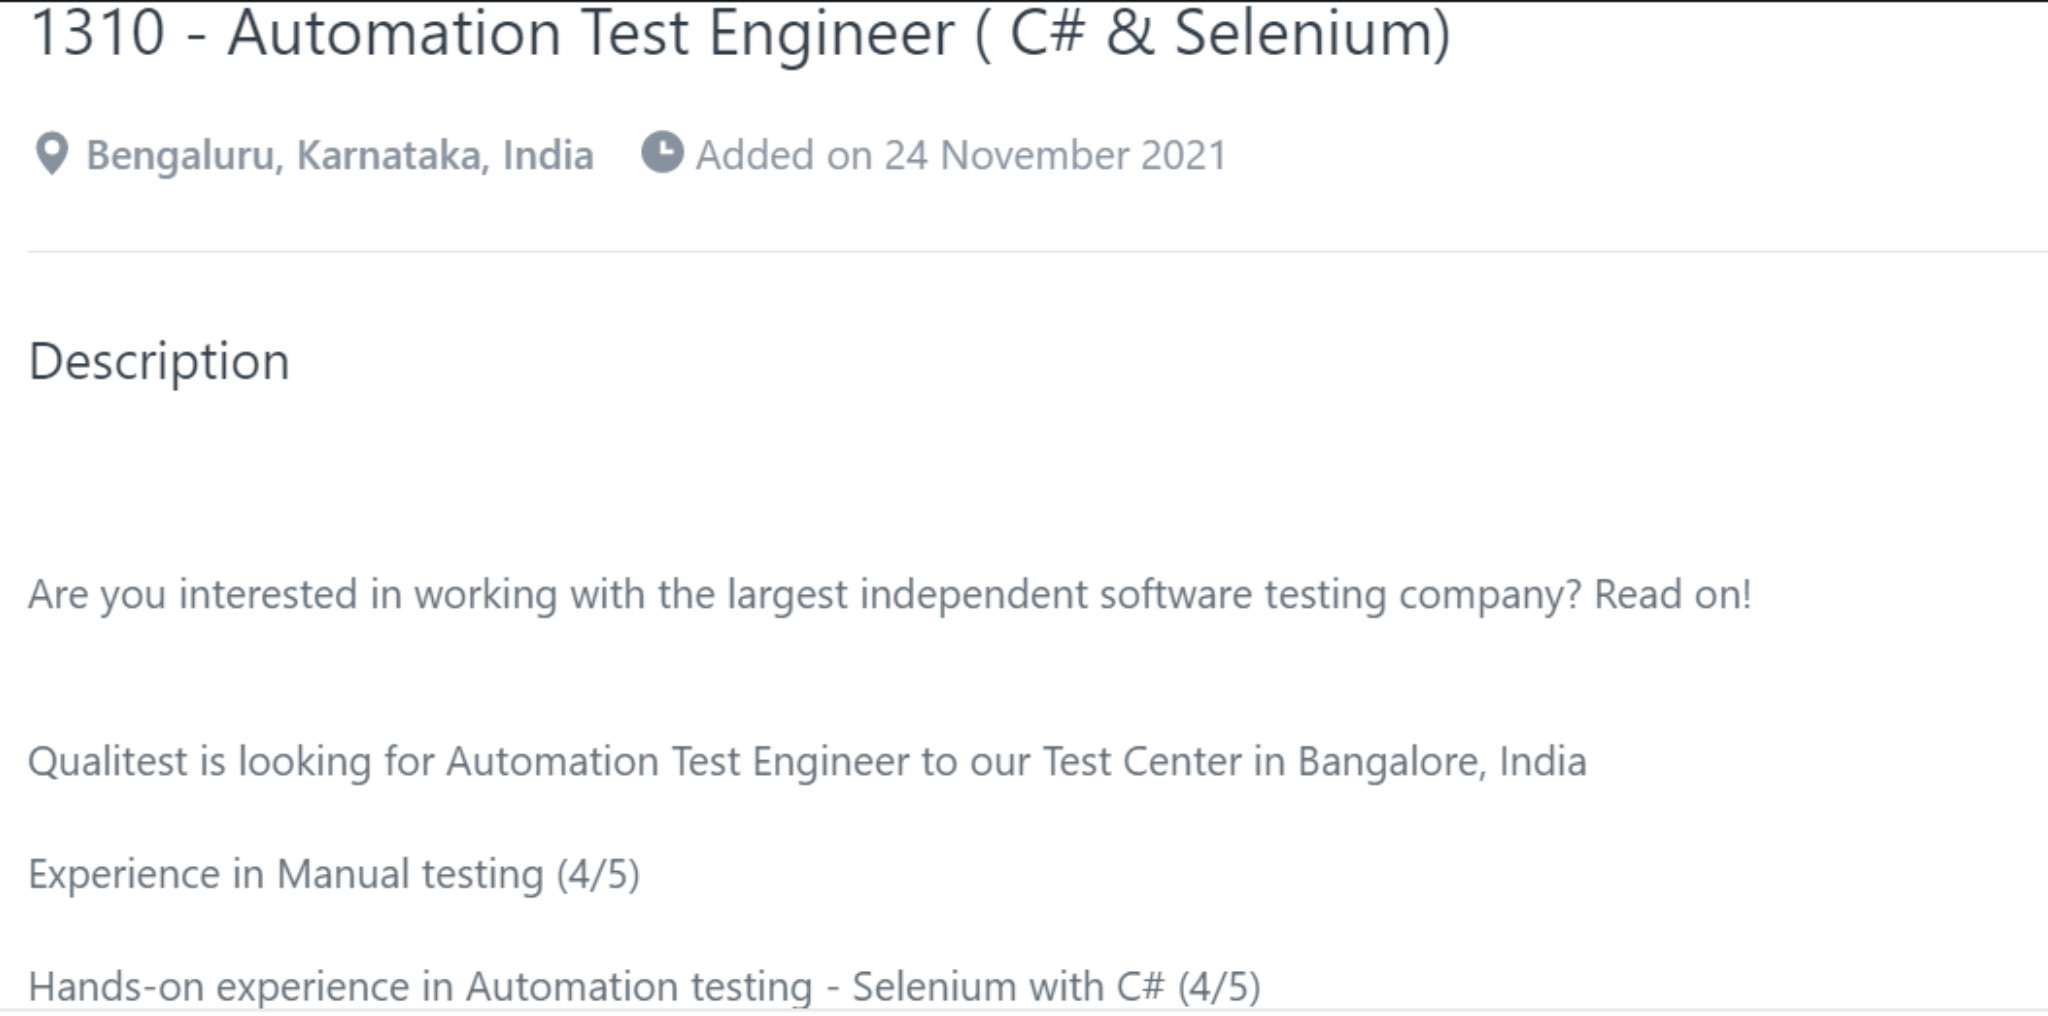Click the 'Read on!' text

point(1672,595)
